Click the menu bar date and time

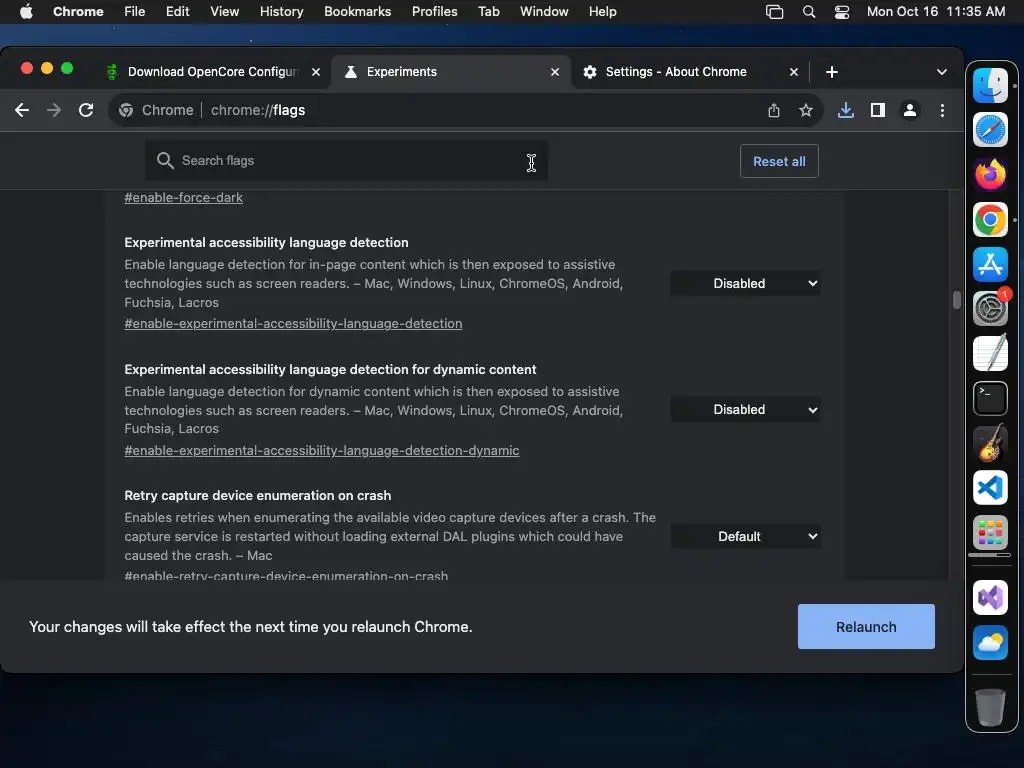[936, 12]
